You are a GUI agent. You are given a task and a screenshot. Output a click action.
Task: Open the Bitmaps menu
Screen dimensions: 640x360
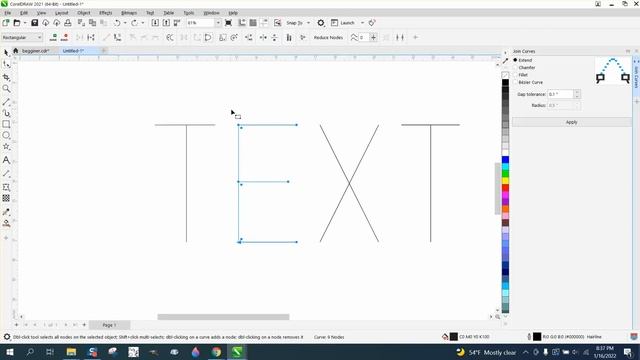tap(129, 13)
